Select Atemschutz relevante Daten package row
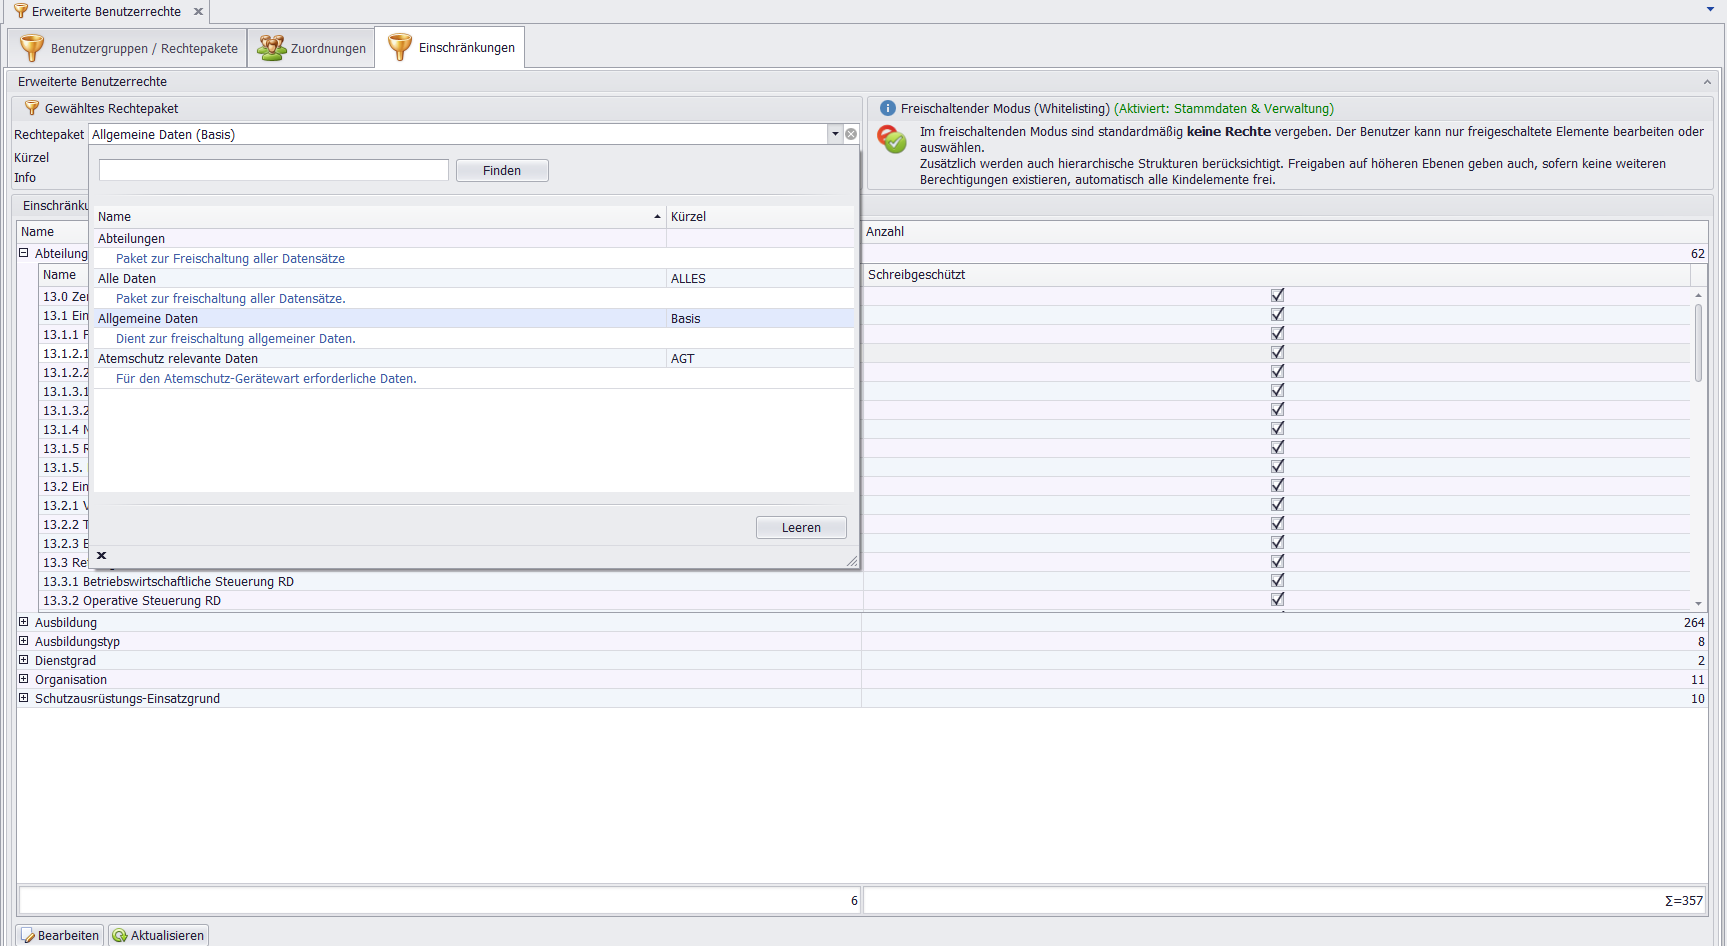This screenshot has width=1727, height=946. tap(380, 359)
